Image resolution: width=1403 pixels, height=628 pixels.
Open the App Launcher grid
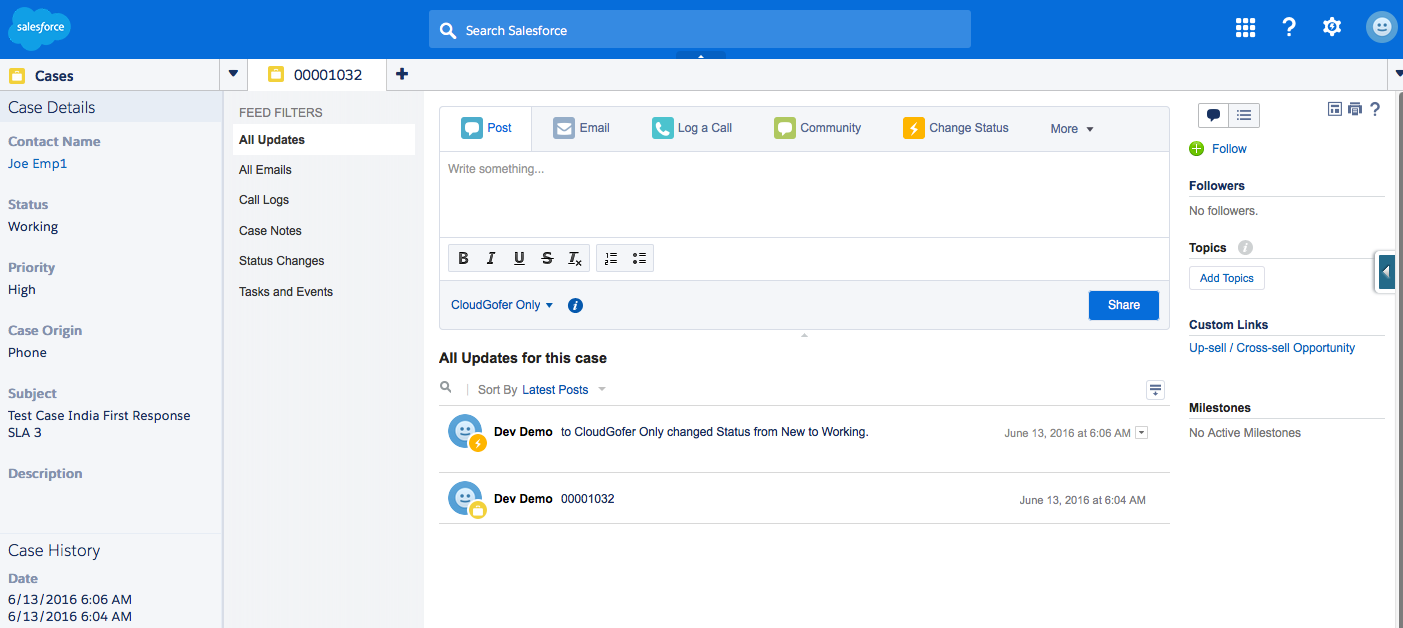[1245, 28]
